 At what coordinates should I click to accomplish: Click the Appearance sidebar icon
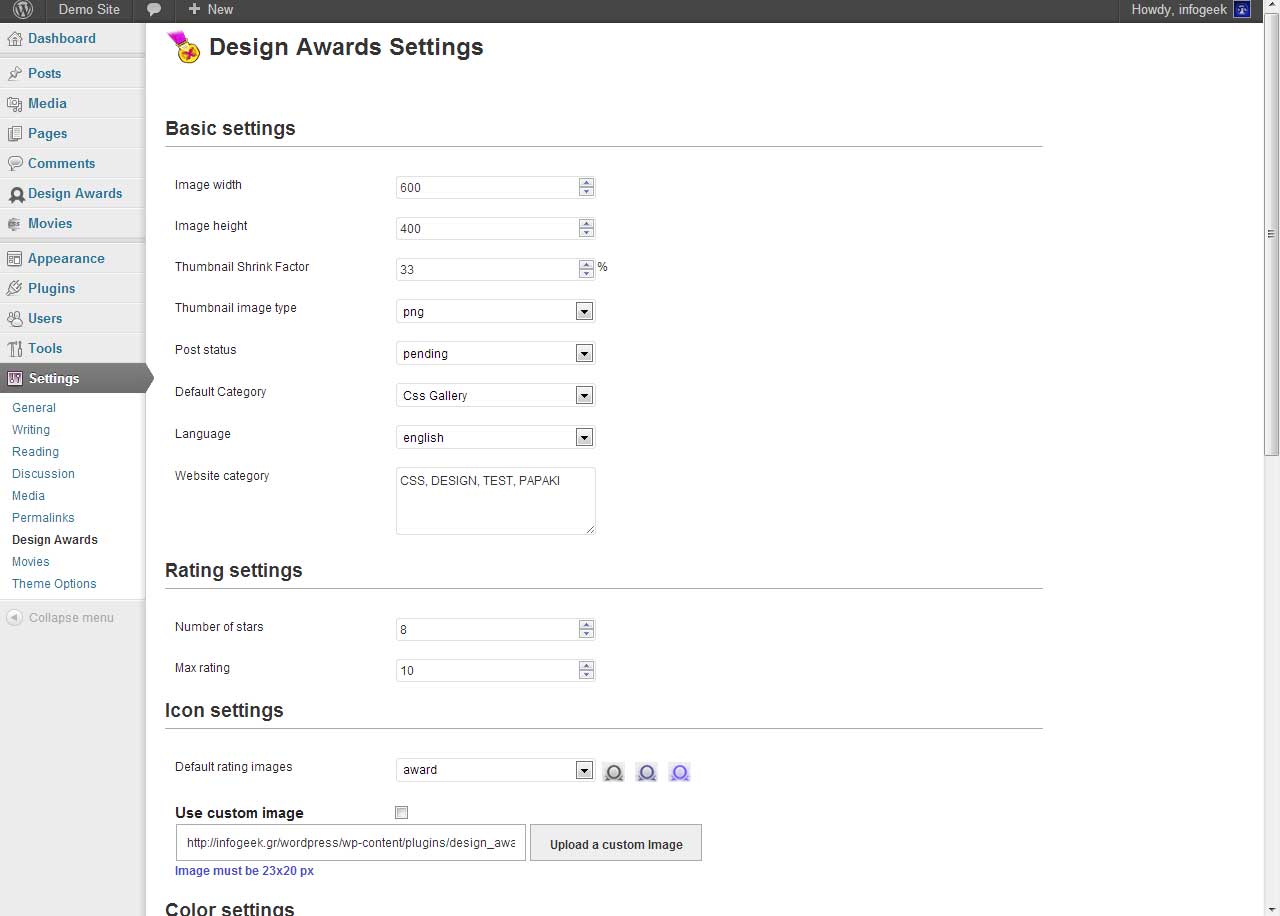coord(15,259)
